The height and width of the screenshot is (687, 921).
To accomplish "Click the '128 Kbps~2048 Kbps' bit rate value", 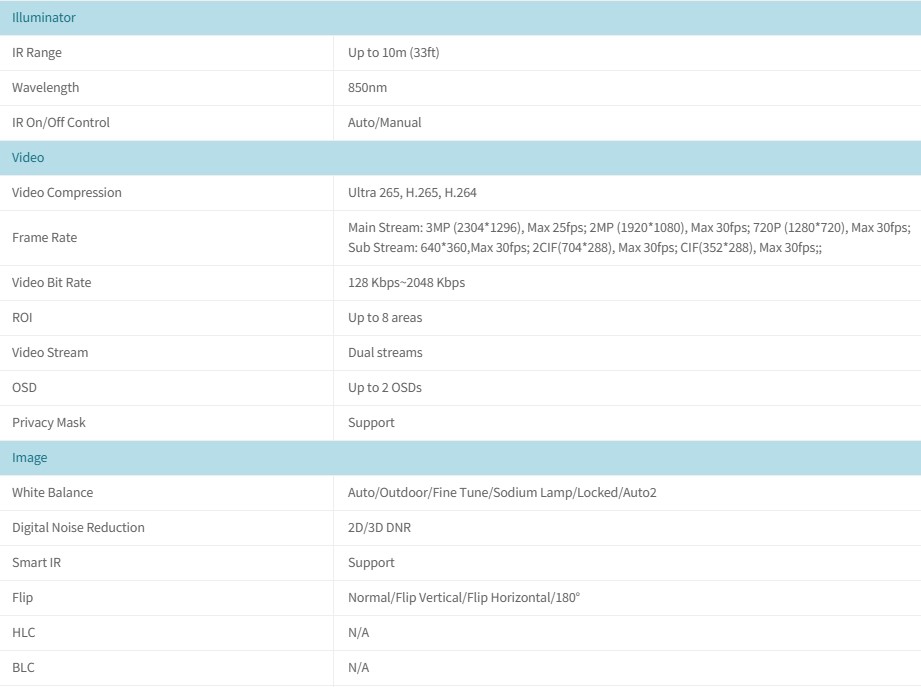I will click(x=406, y=283).
